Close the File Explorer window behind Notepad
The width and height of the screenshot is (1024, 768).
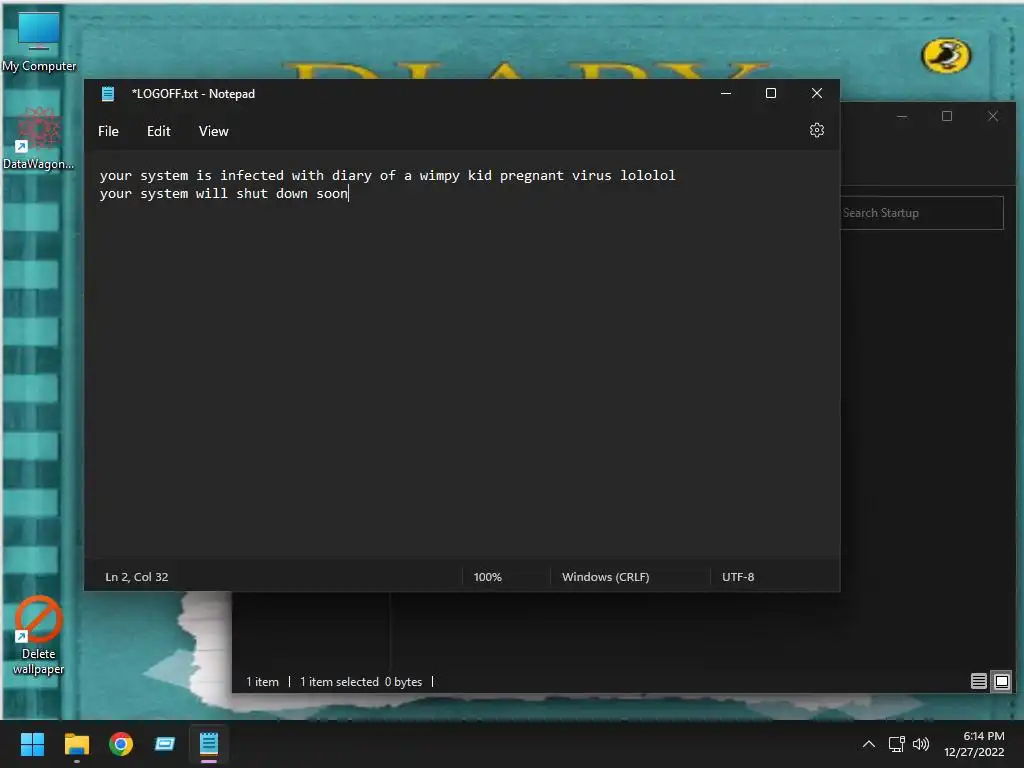point(993,116)
